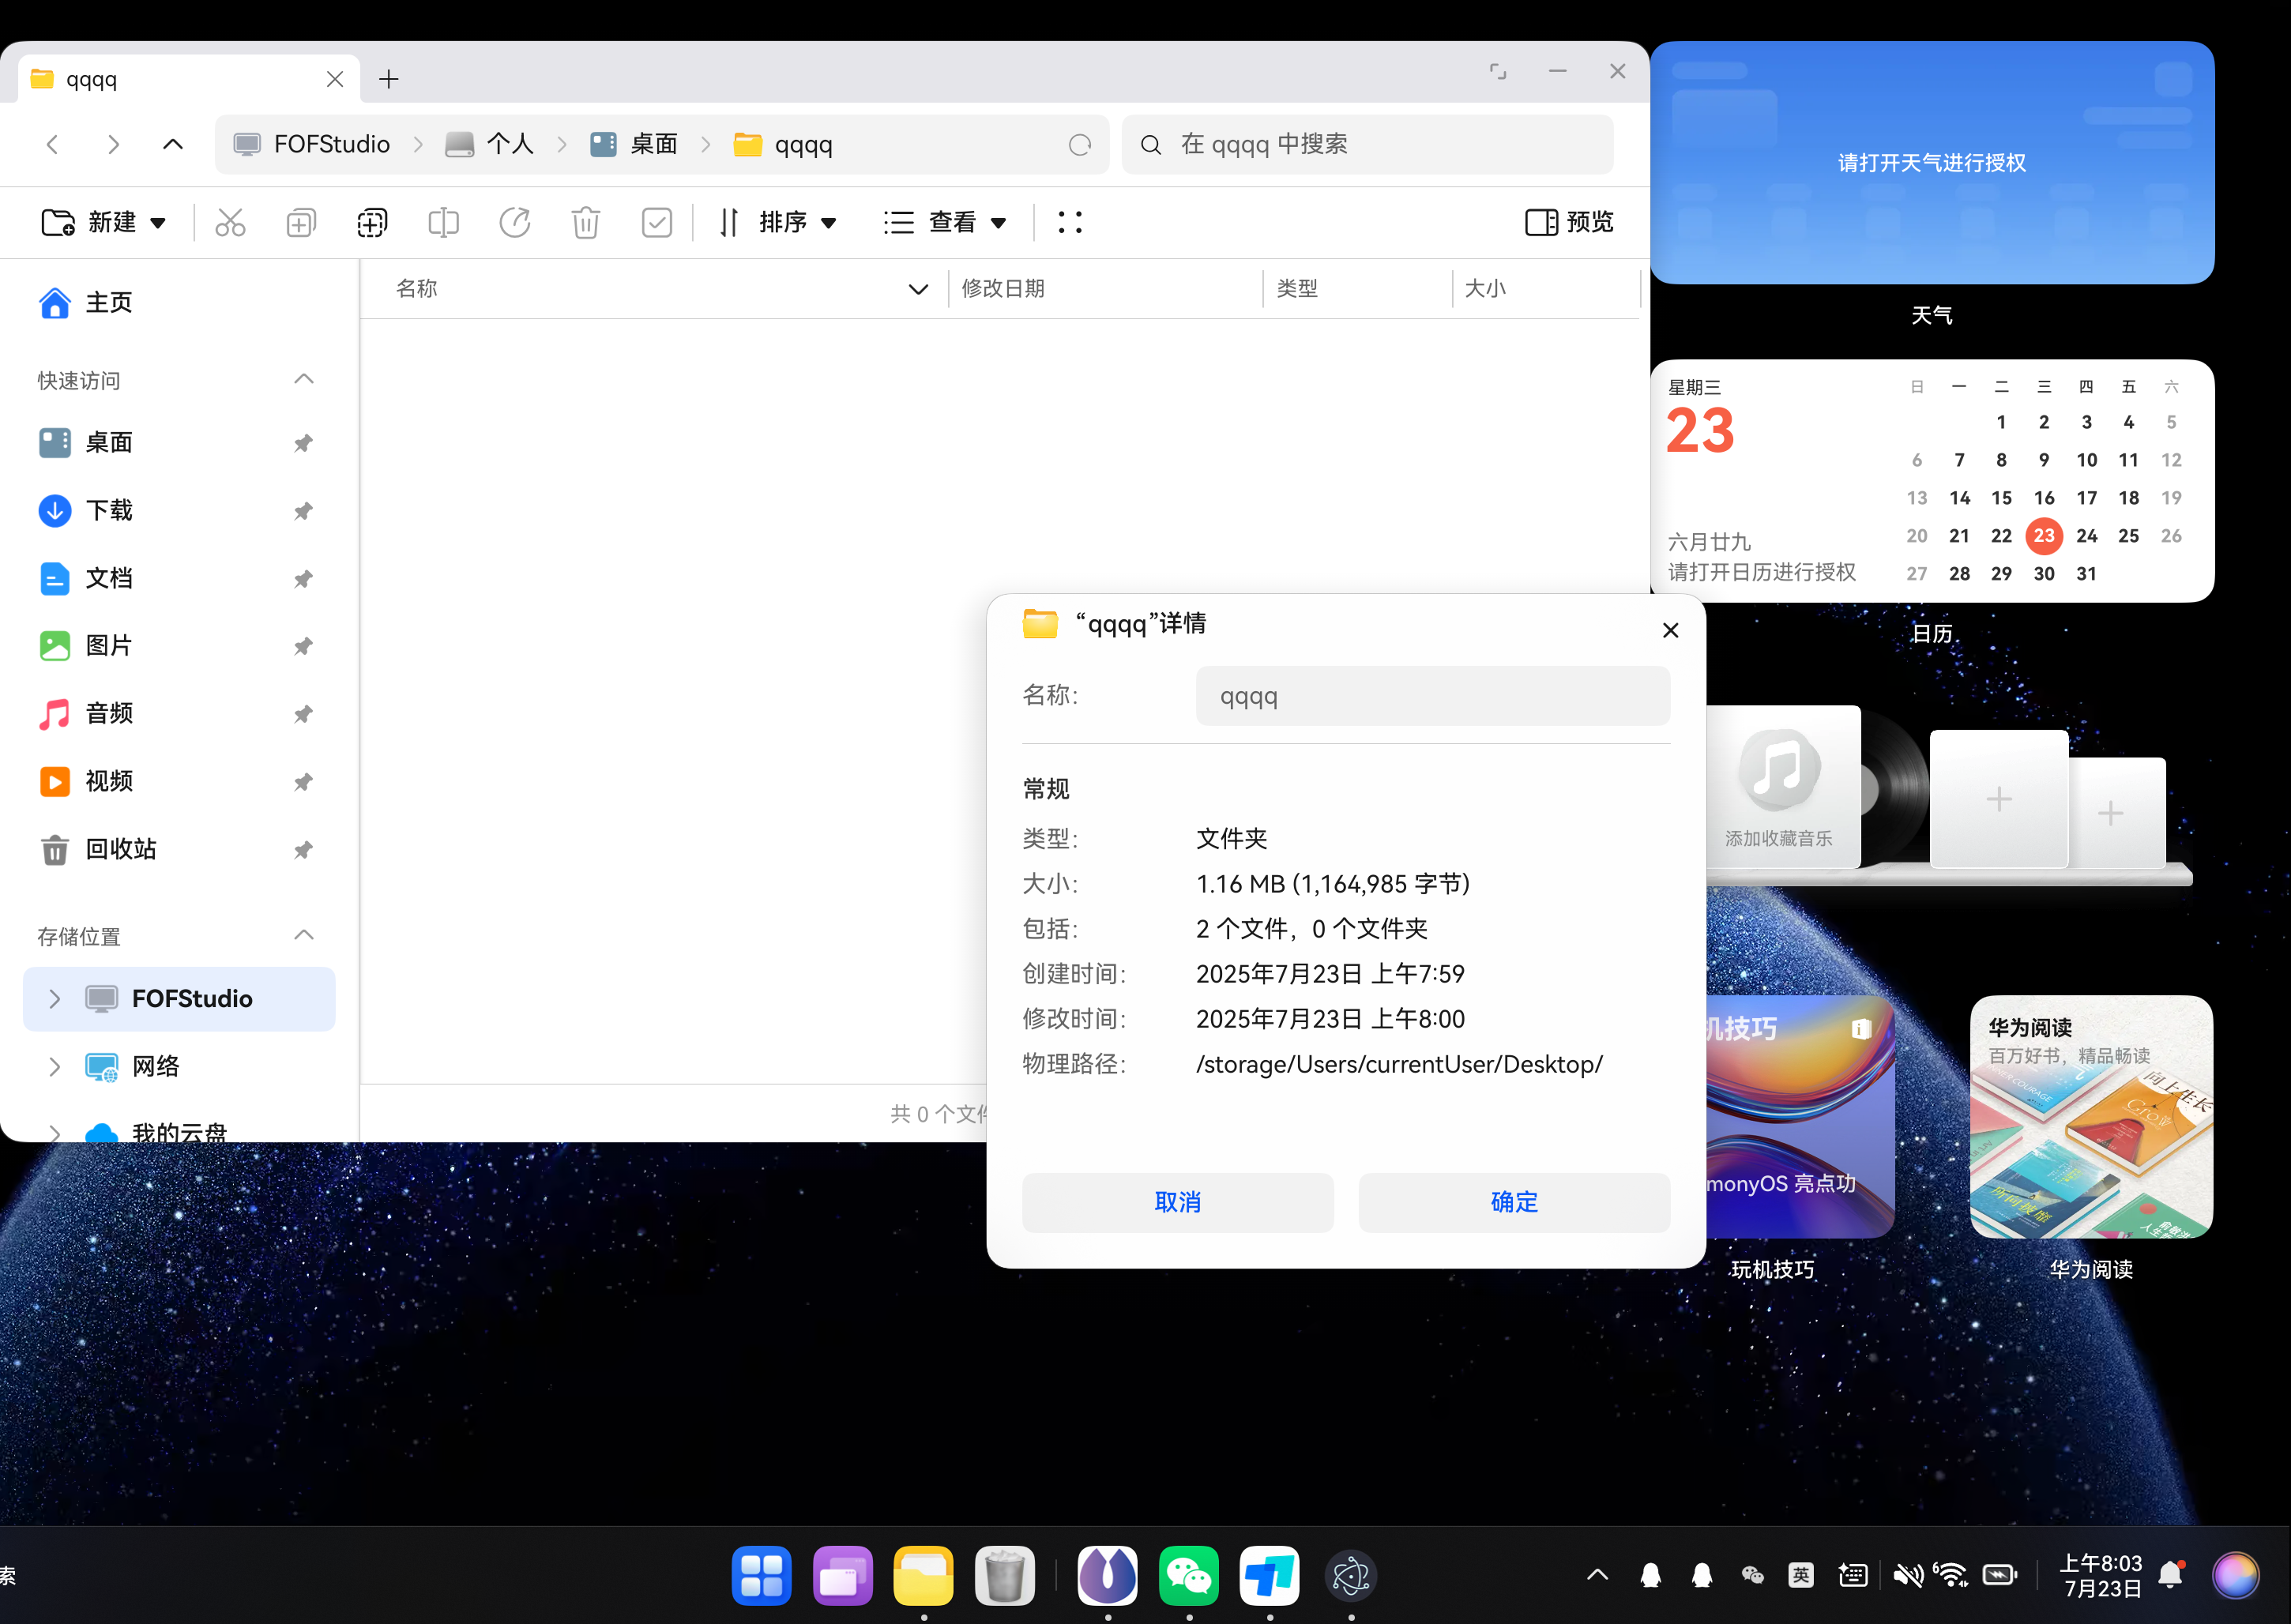Unpin 下载 with its pin icon
This screenshot has width=2291, height=1624.
click(303, 511)
